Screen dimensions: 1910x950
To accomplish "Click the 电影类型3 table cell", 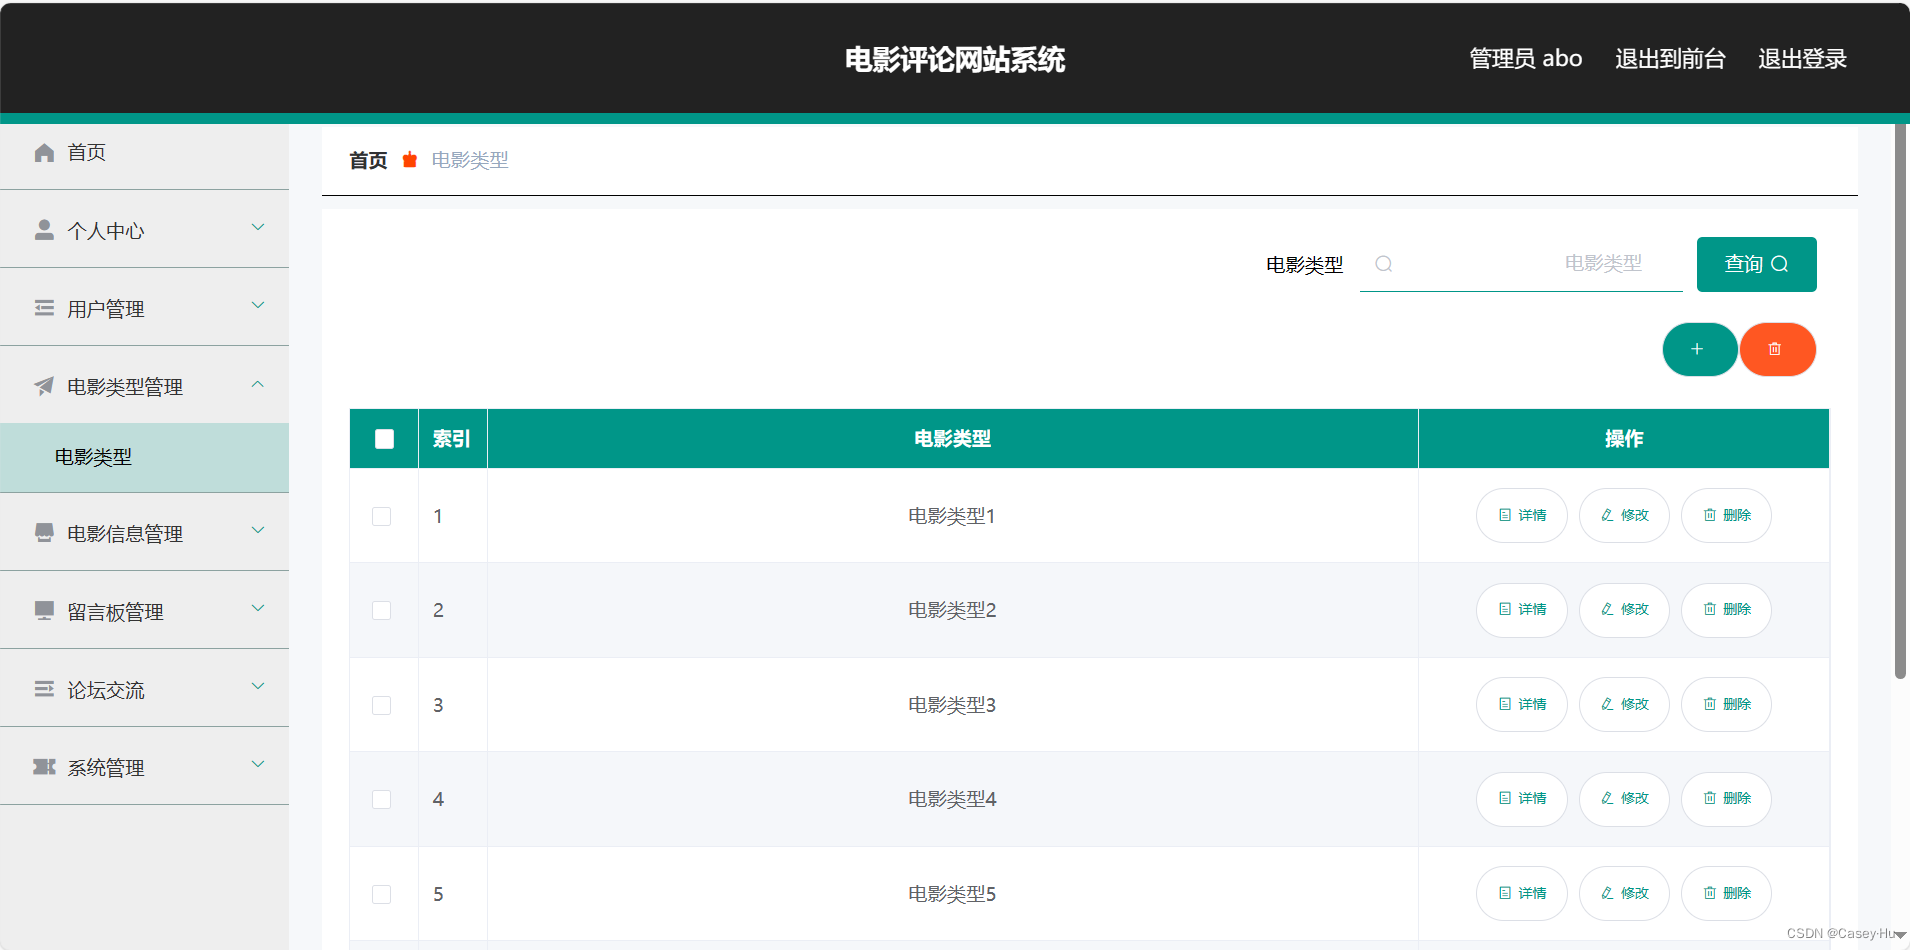I will (x=952, y=705).
